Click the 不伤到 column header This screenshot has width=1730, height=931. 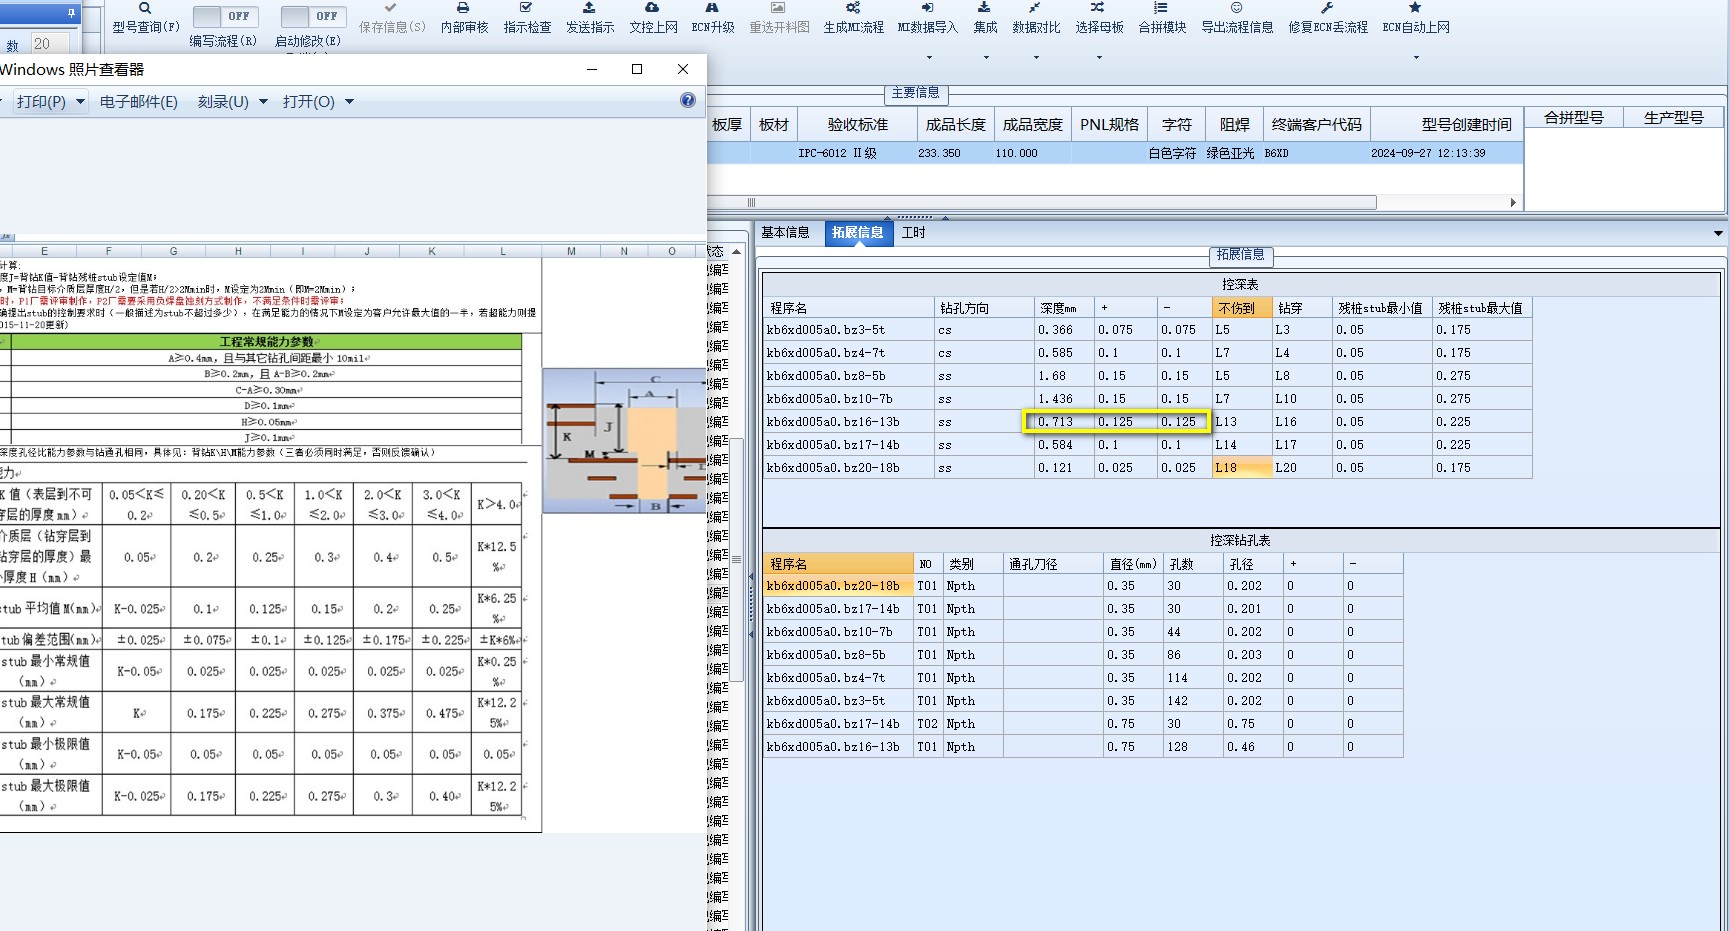[x=1241, y=308]
